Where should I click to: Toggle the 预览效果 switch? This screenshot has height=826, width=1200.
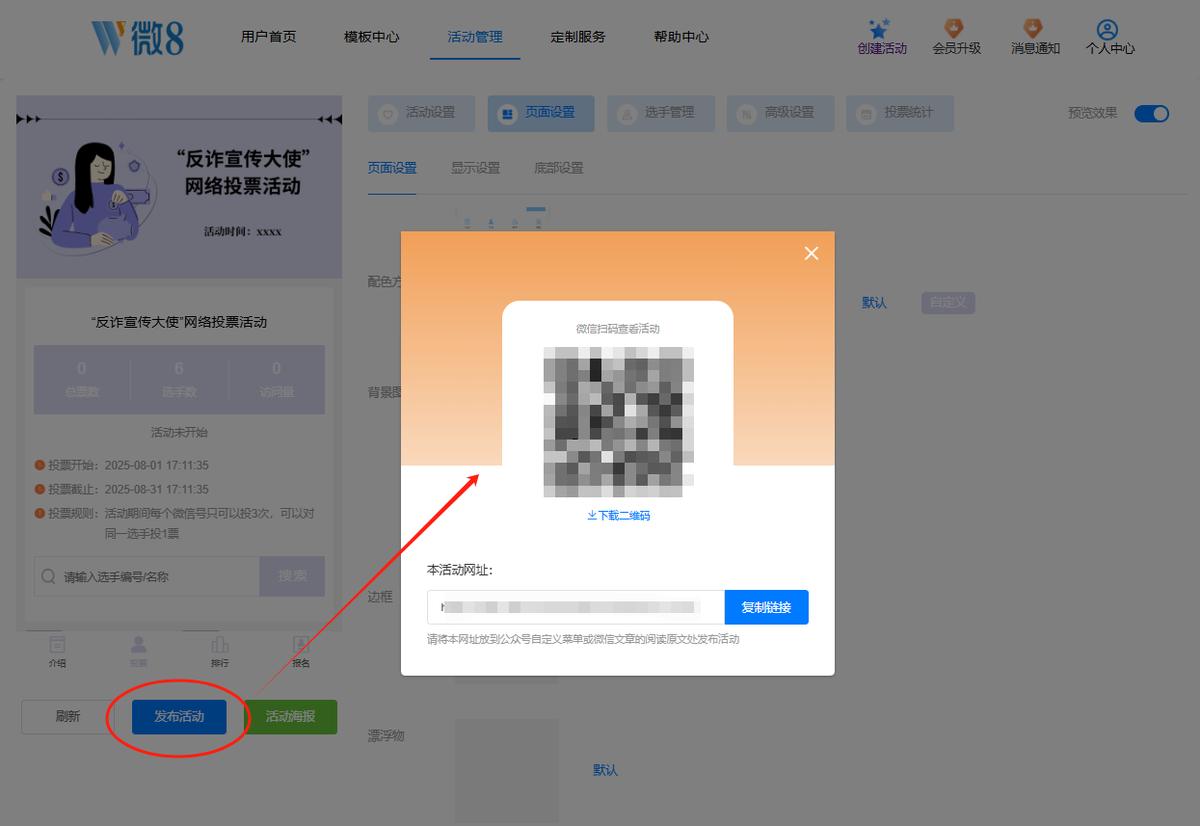(1152, 113)
